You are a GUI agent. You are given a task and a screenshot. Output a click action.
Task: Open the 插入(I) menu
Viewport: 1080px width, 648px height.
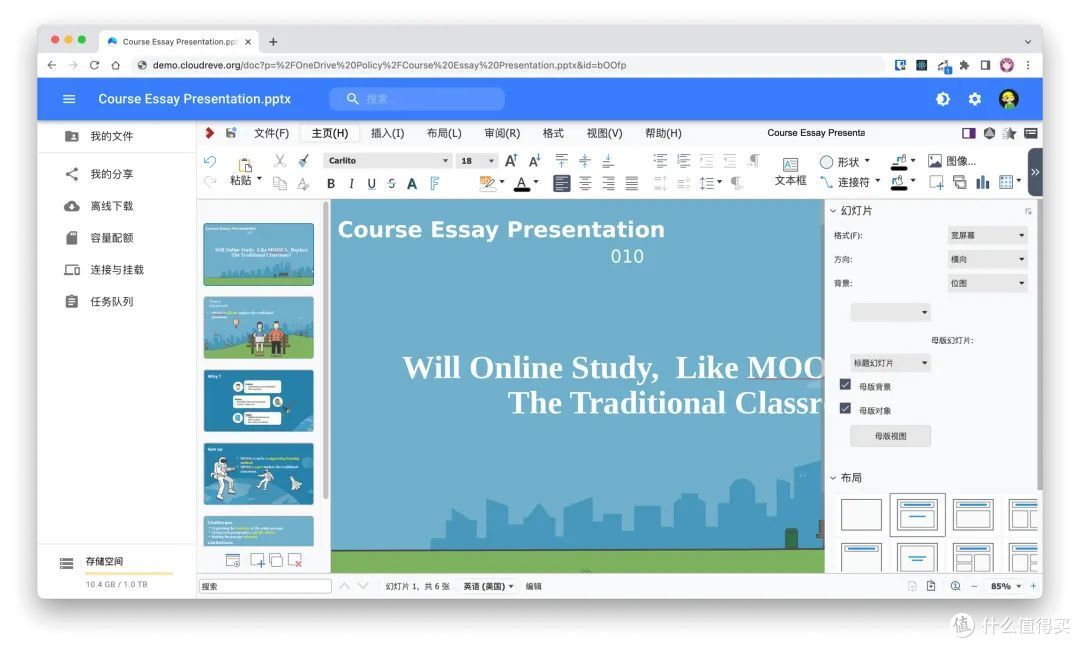click(x=387, y=133)
